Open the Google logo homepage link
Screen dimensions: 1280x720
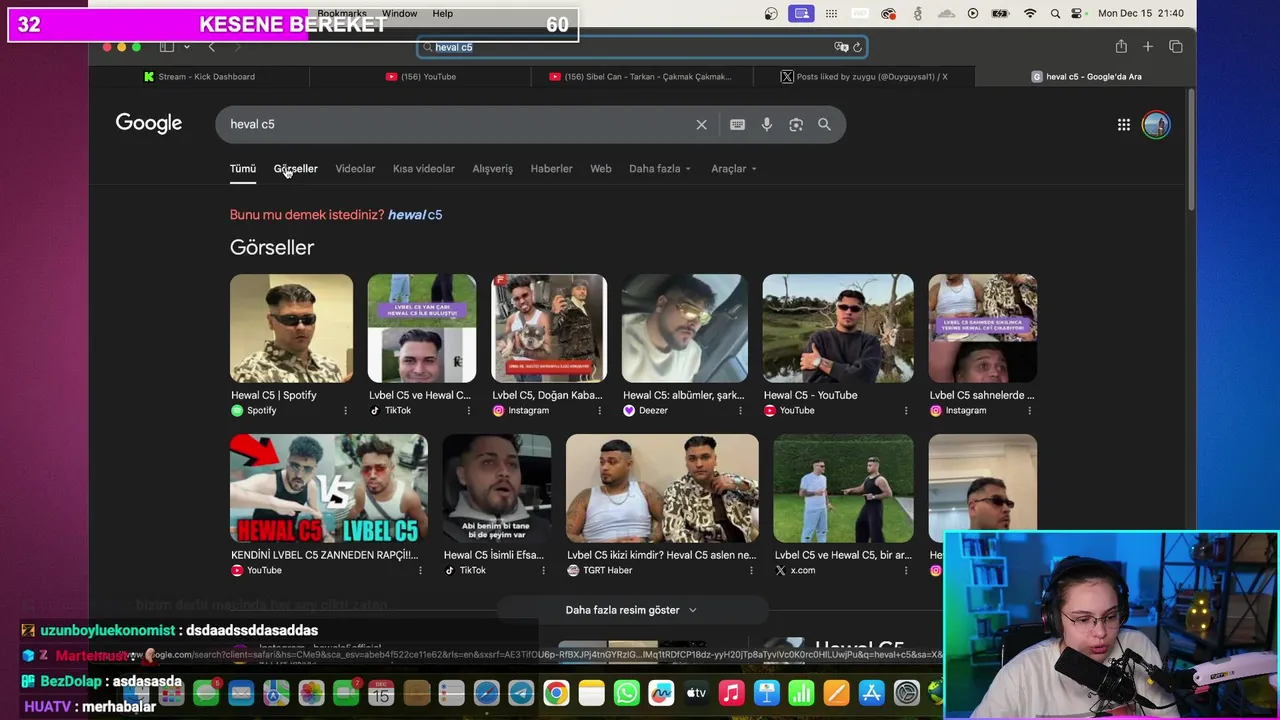[149, 124]
